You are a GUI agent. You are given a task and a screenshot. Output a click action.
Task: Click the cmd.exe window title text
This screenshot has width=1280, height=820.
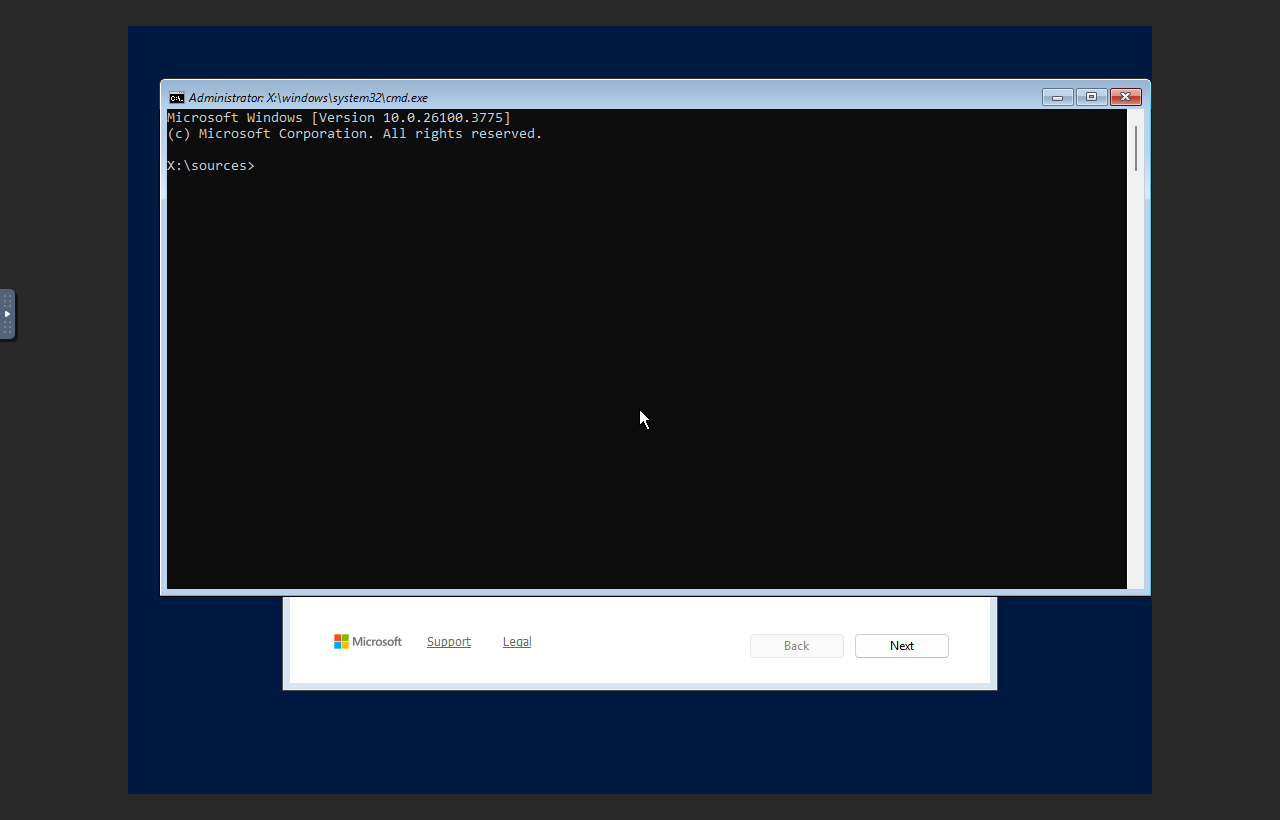(308, 98)
